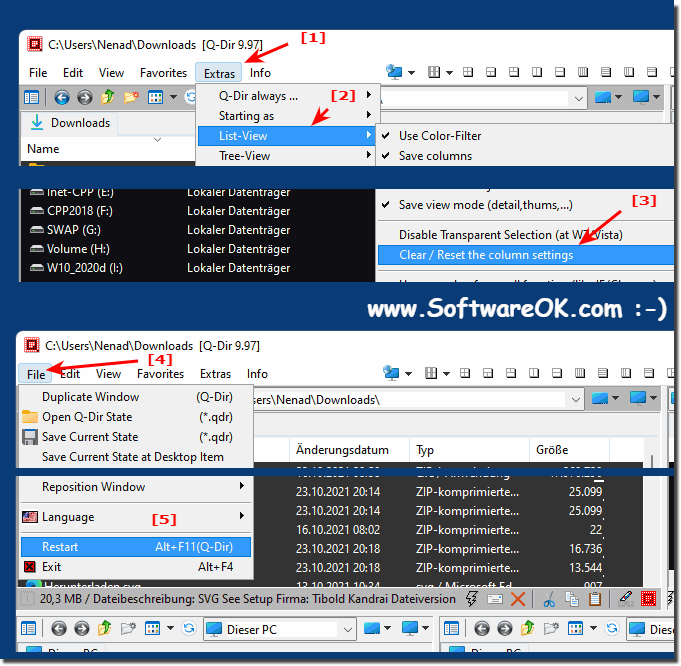Click the lightning bolt icon in status bar
This screenshot has height=666, width=681.
tap(472, 599)
